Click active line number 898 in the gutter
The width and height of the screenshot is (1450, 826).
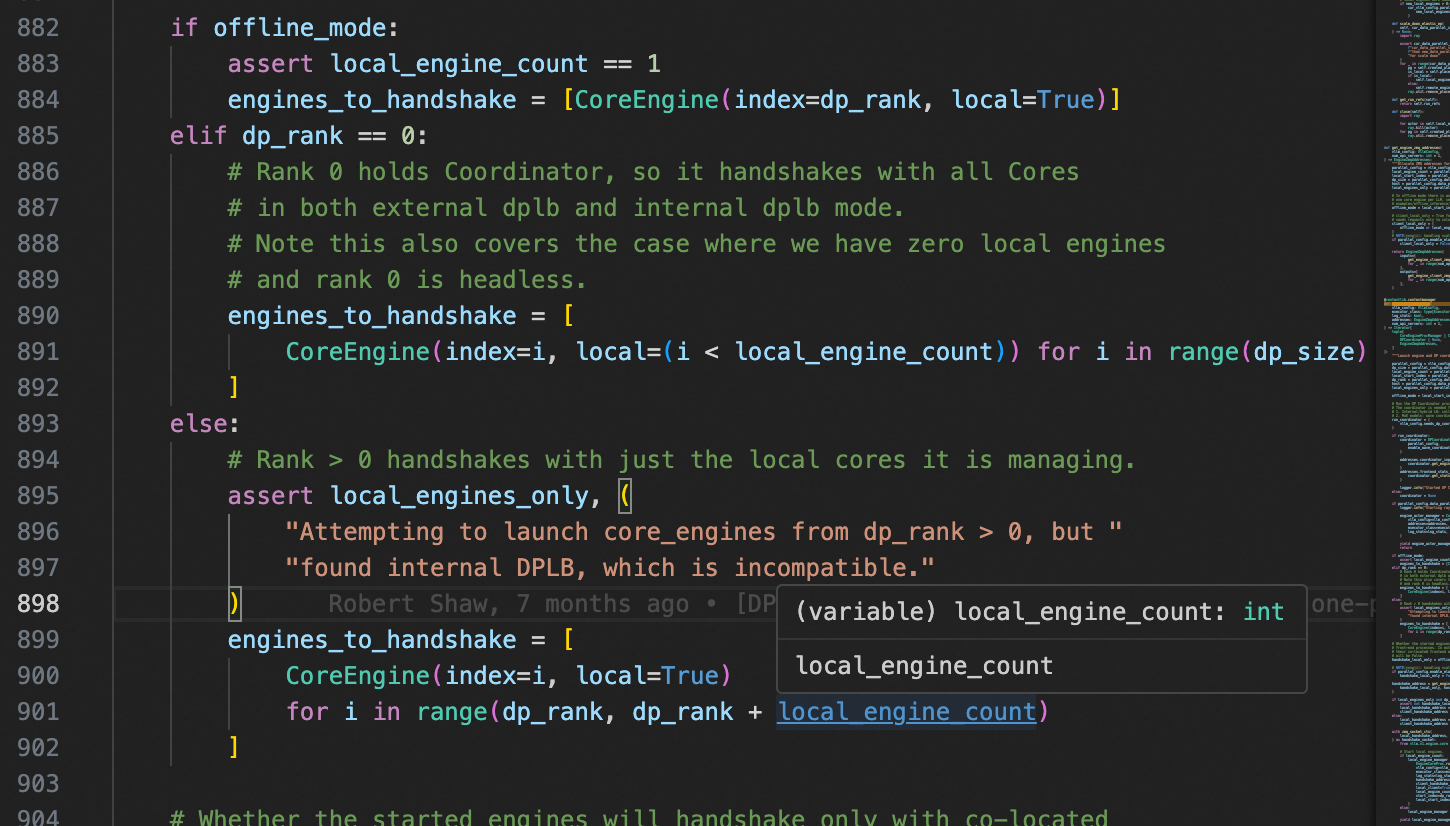[x=38, y=603]
